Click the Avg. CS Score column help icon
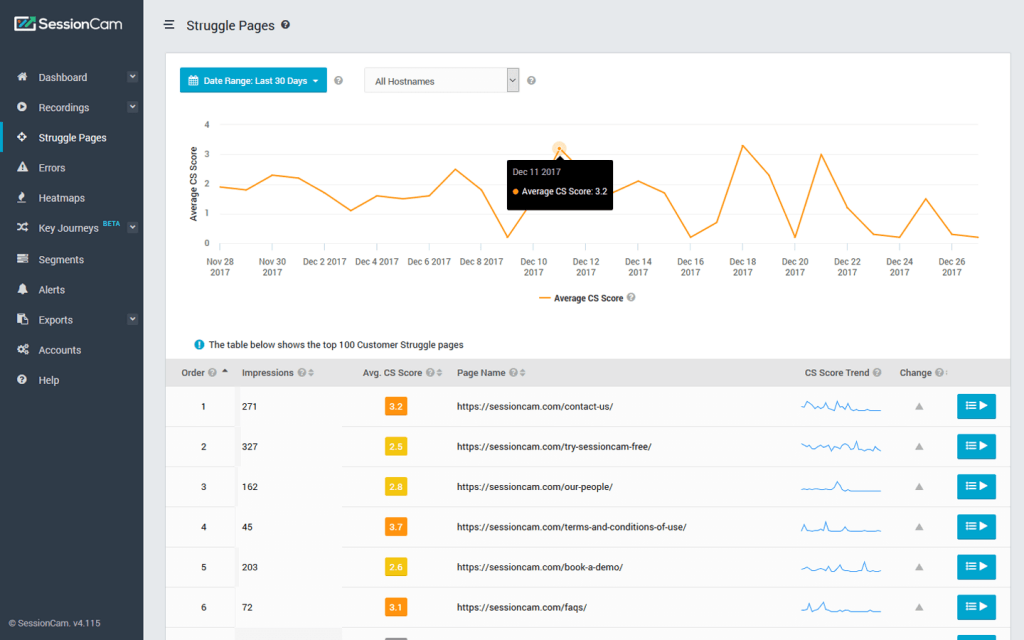The height and width of the screenshot is (640, 1024). [430, 373]
